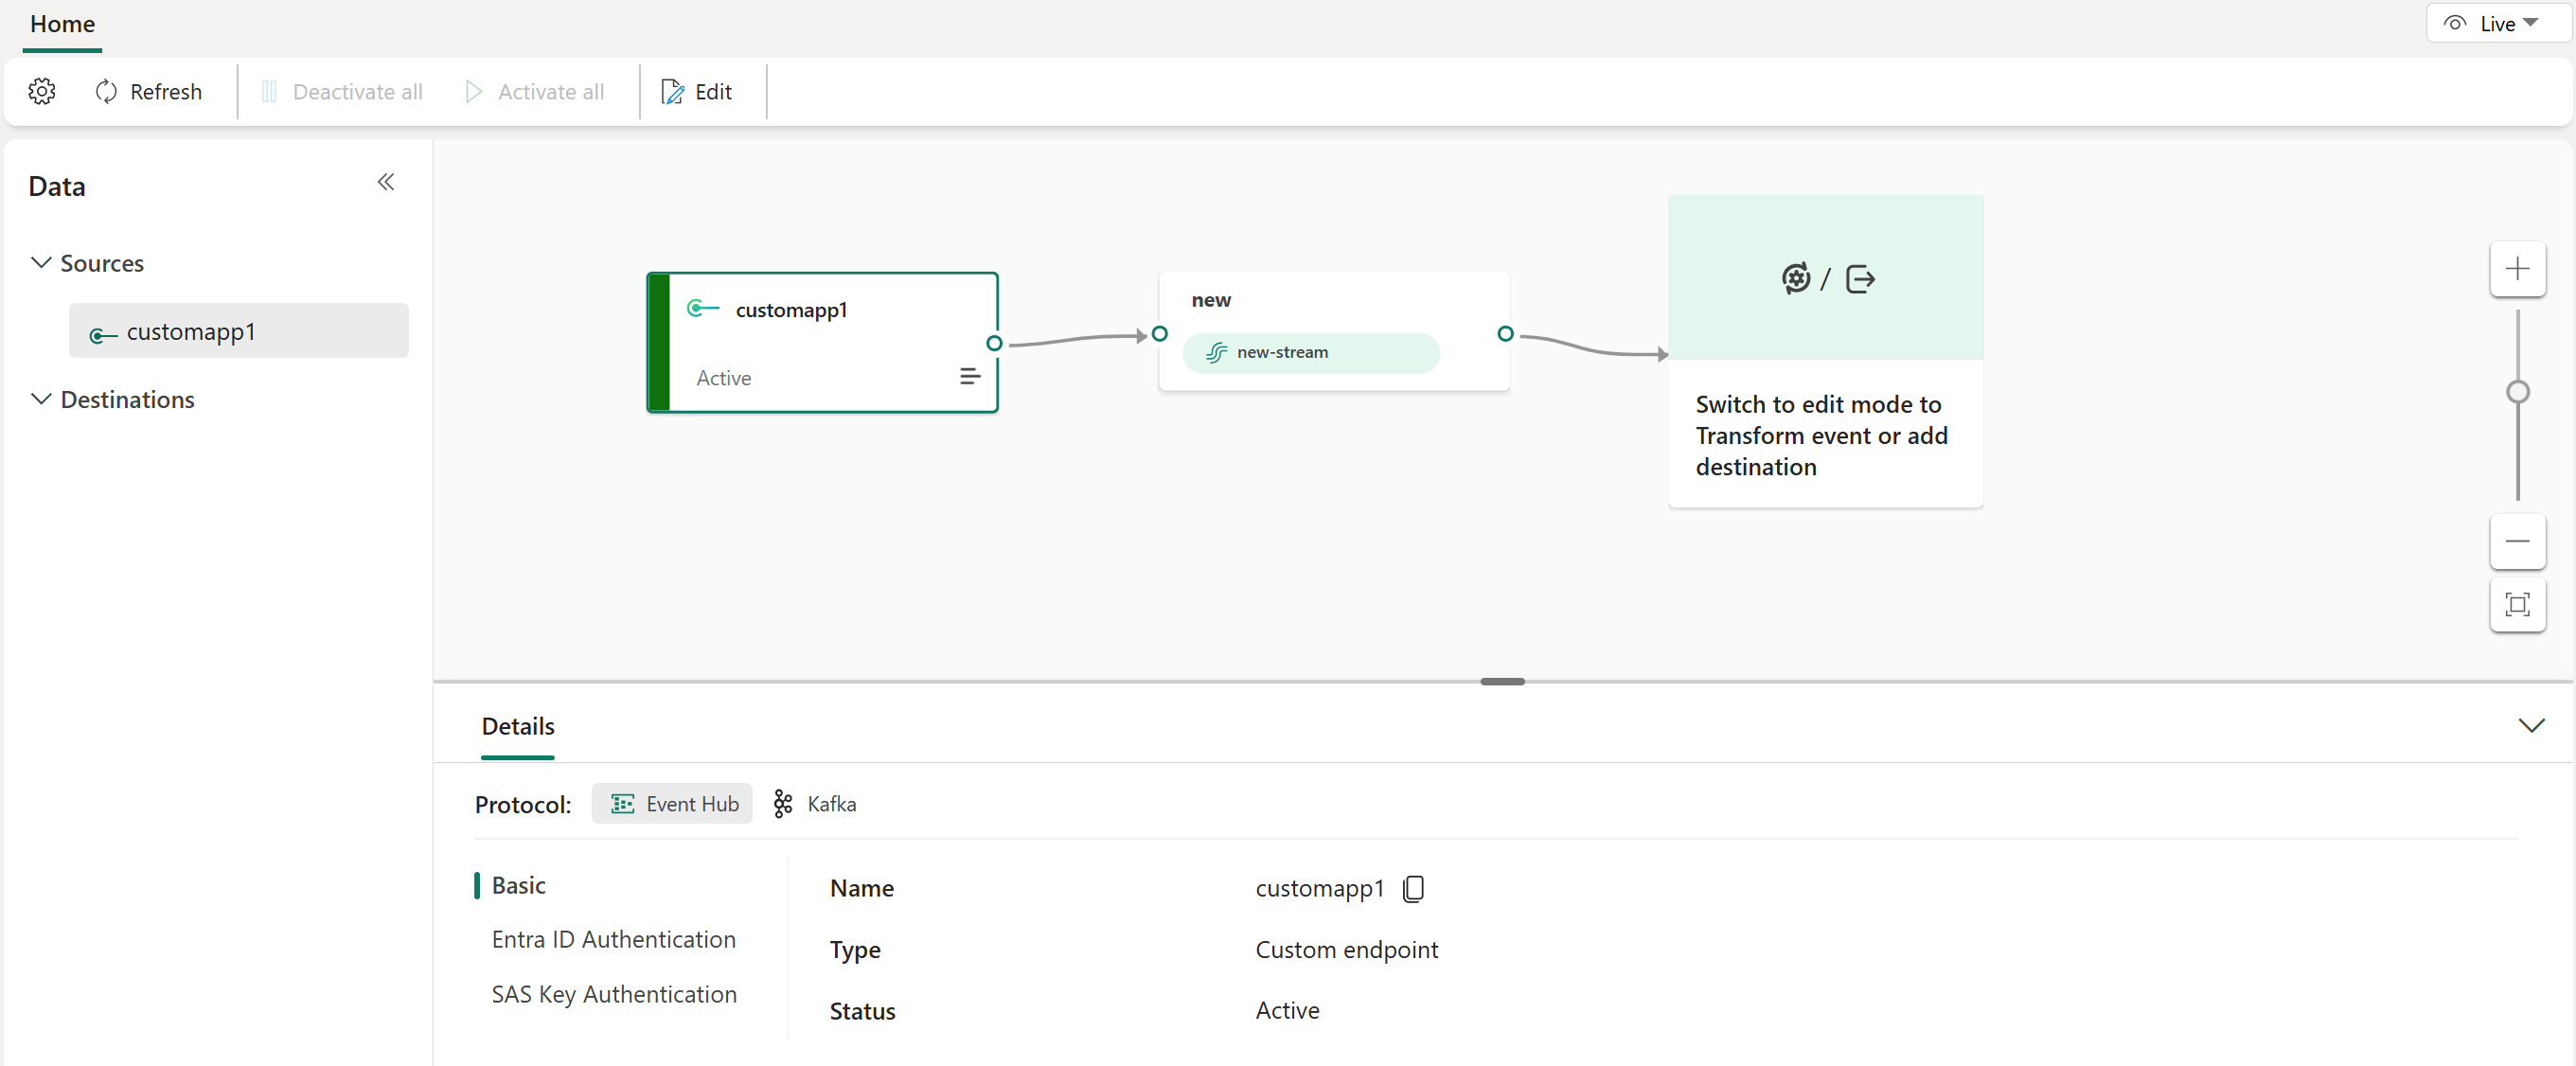Click the customapp1 source node icon
Image resolution: width=2576 pixels, height=1066 pixels.
point(704,309)
